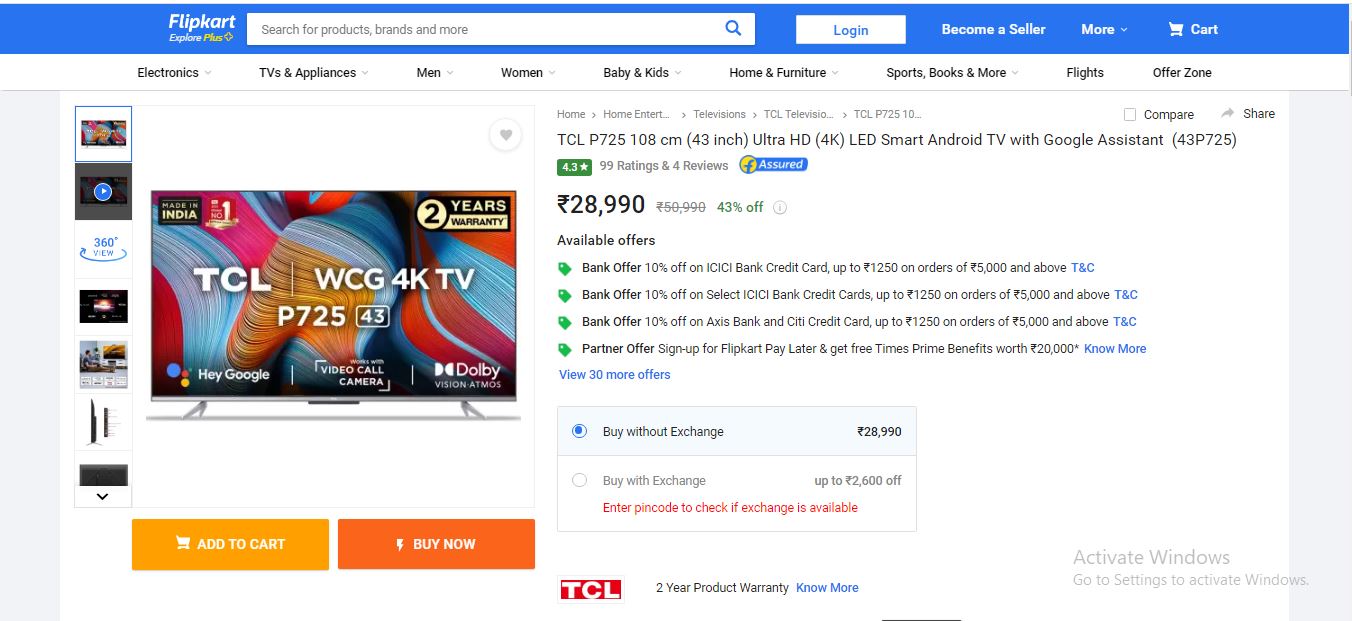This screenshot has height=621, width=1352.
Task: Open the 360 degree view
Action: pos(103,248)
